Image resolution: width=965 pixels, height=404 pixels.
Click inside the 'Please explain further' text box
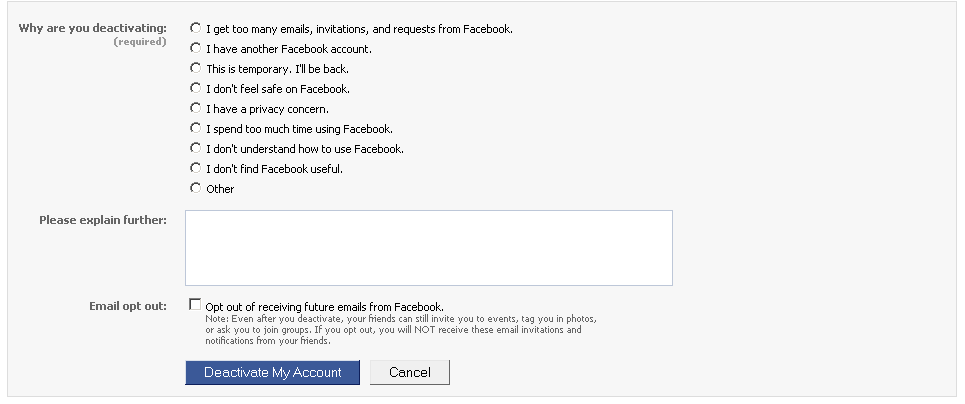[428, 247]
